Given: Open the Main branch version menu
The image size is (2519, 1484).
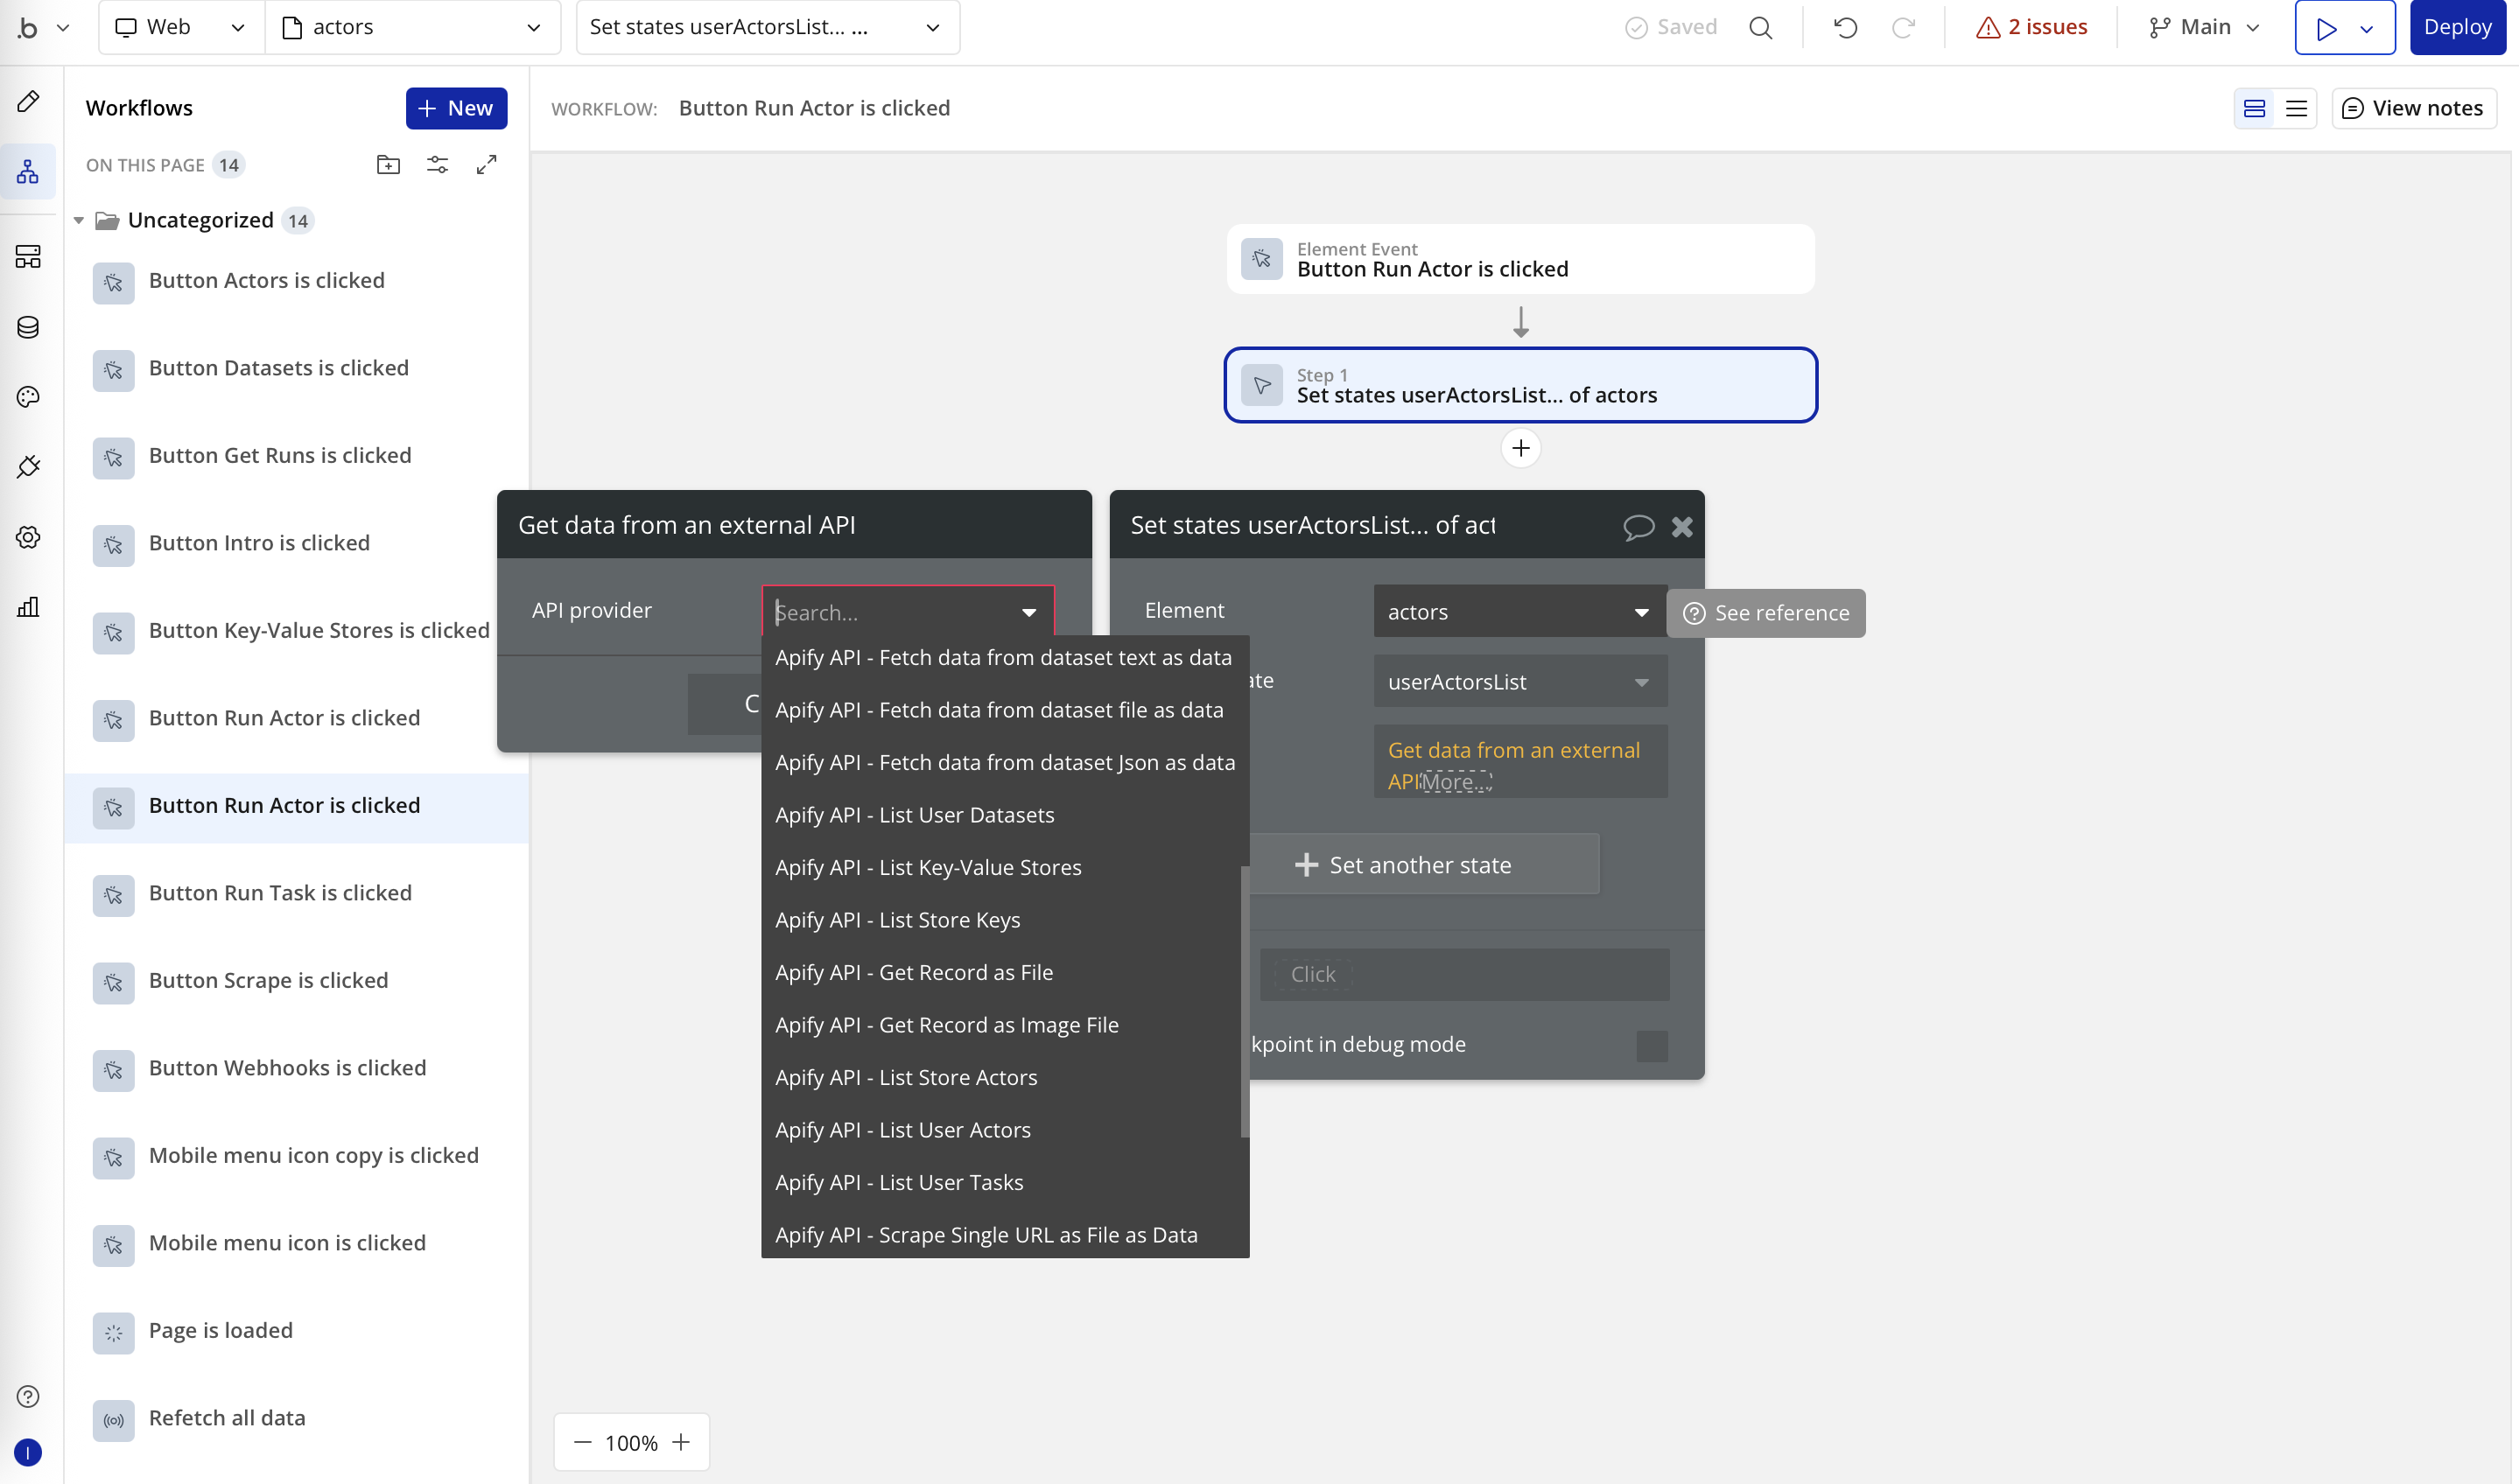Looking at the screenshot, I should [x=2201, y=27].
